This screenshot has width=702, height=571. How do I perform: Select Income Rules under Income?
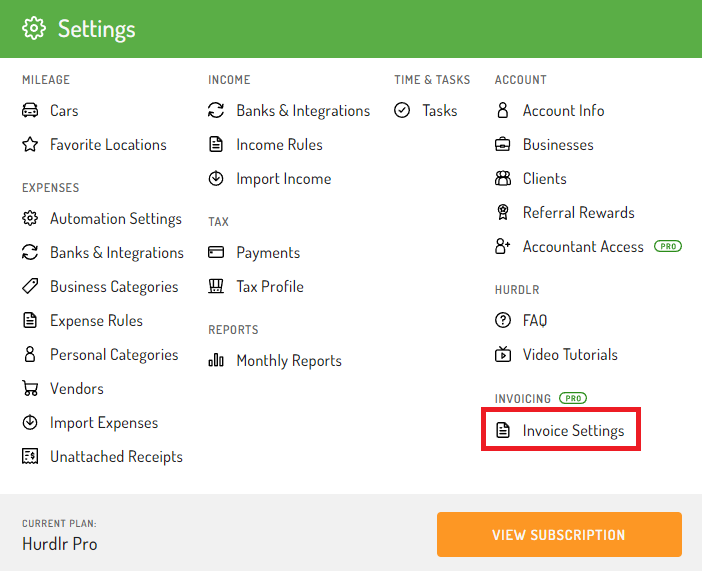[x=265, y=145]
